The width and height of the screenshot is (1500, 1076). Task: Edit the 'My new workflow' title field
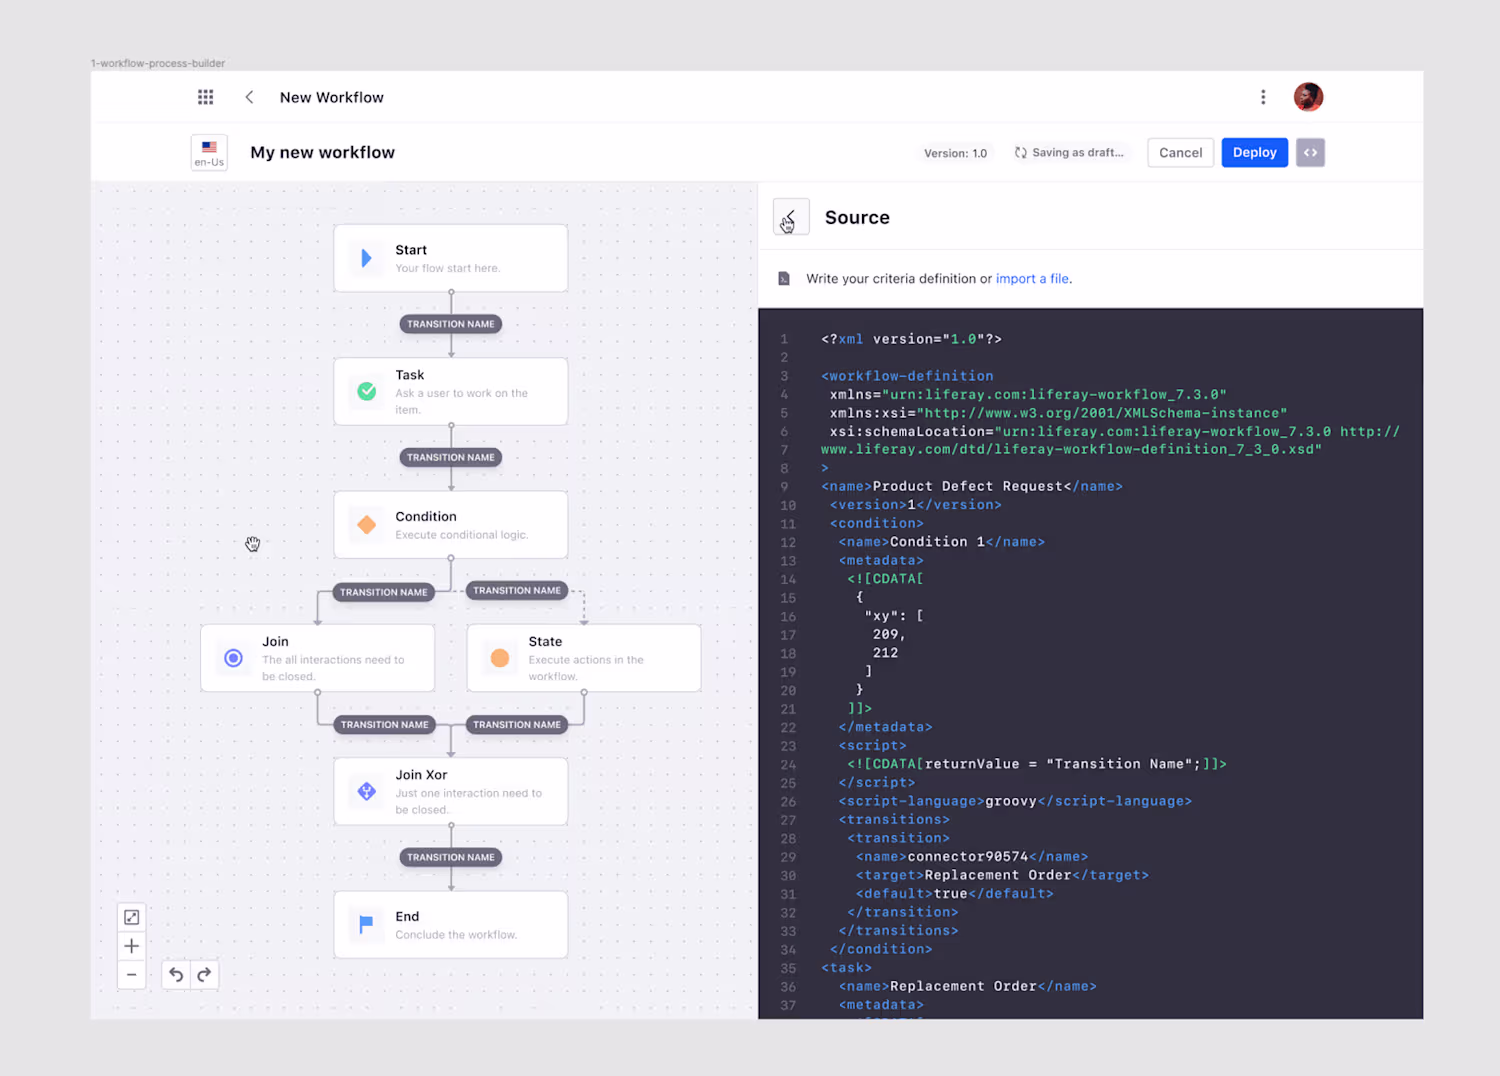pyautogui.click(x=323, y=152)
